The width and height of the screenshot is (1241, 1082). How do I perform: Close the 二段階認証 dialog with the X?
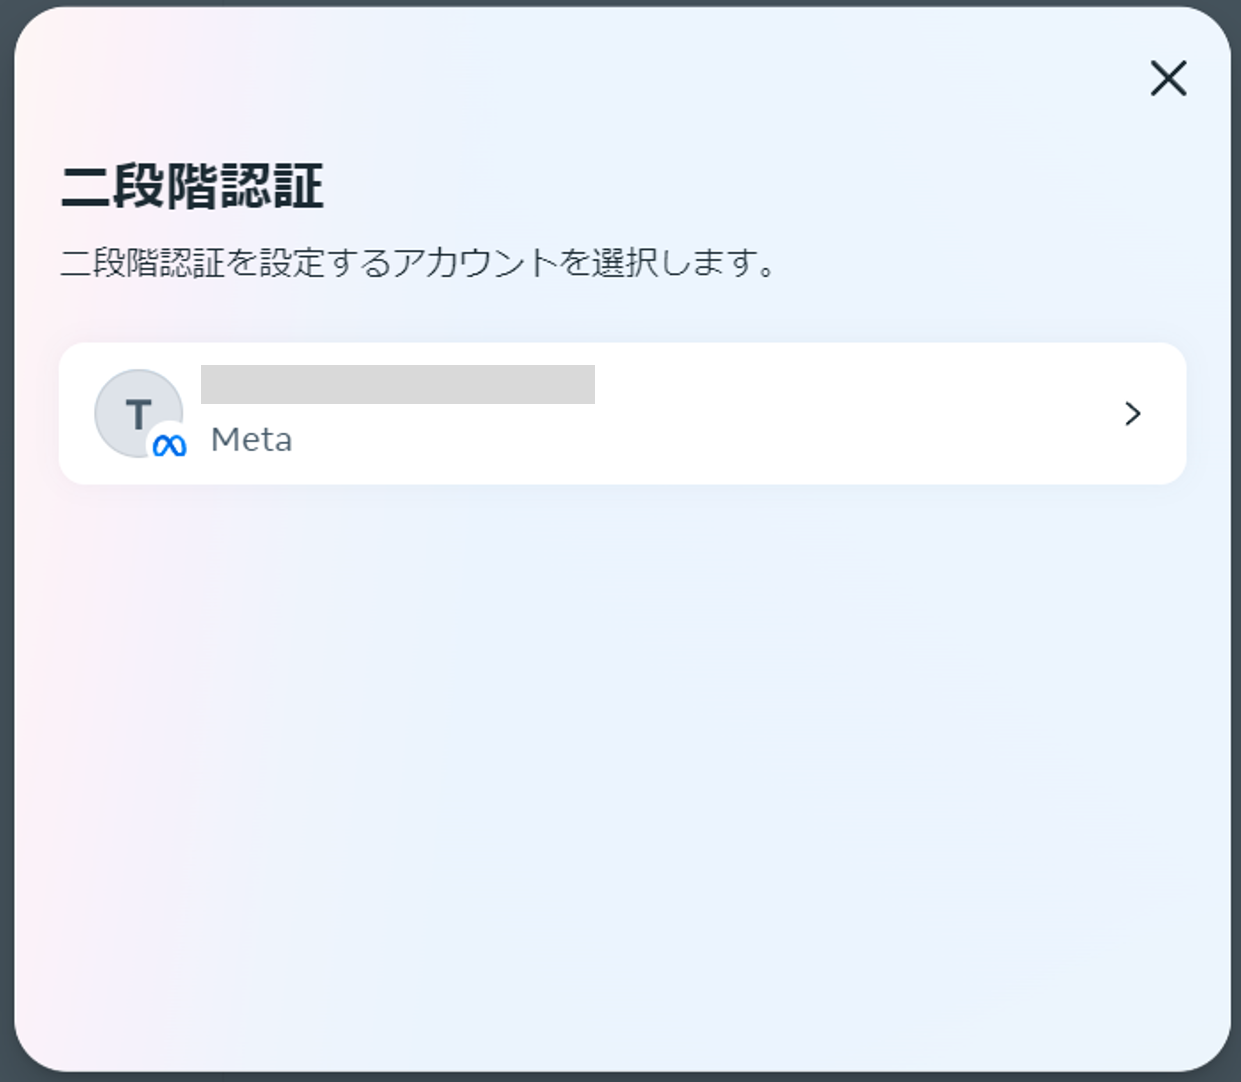coord(1167,78)
